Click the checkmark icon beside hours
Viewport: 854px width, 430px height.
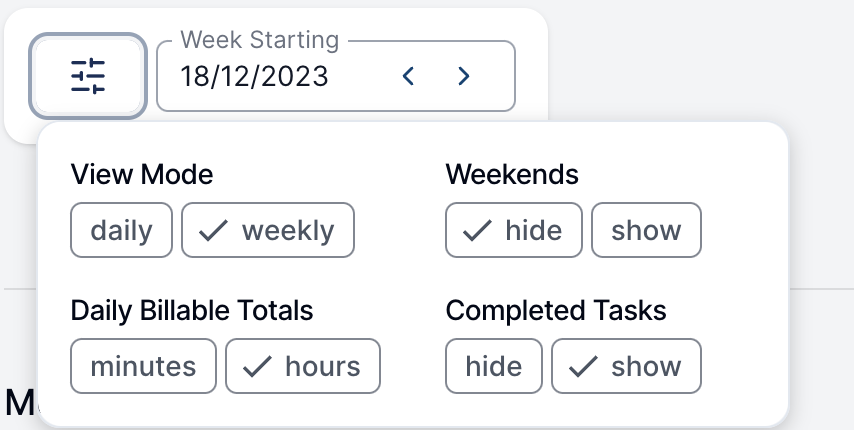(x=257, y=366)
